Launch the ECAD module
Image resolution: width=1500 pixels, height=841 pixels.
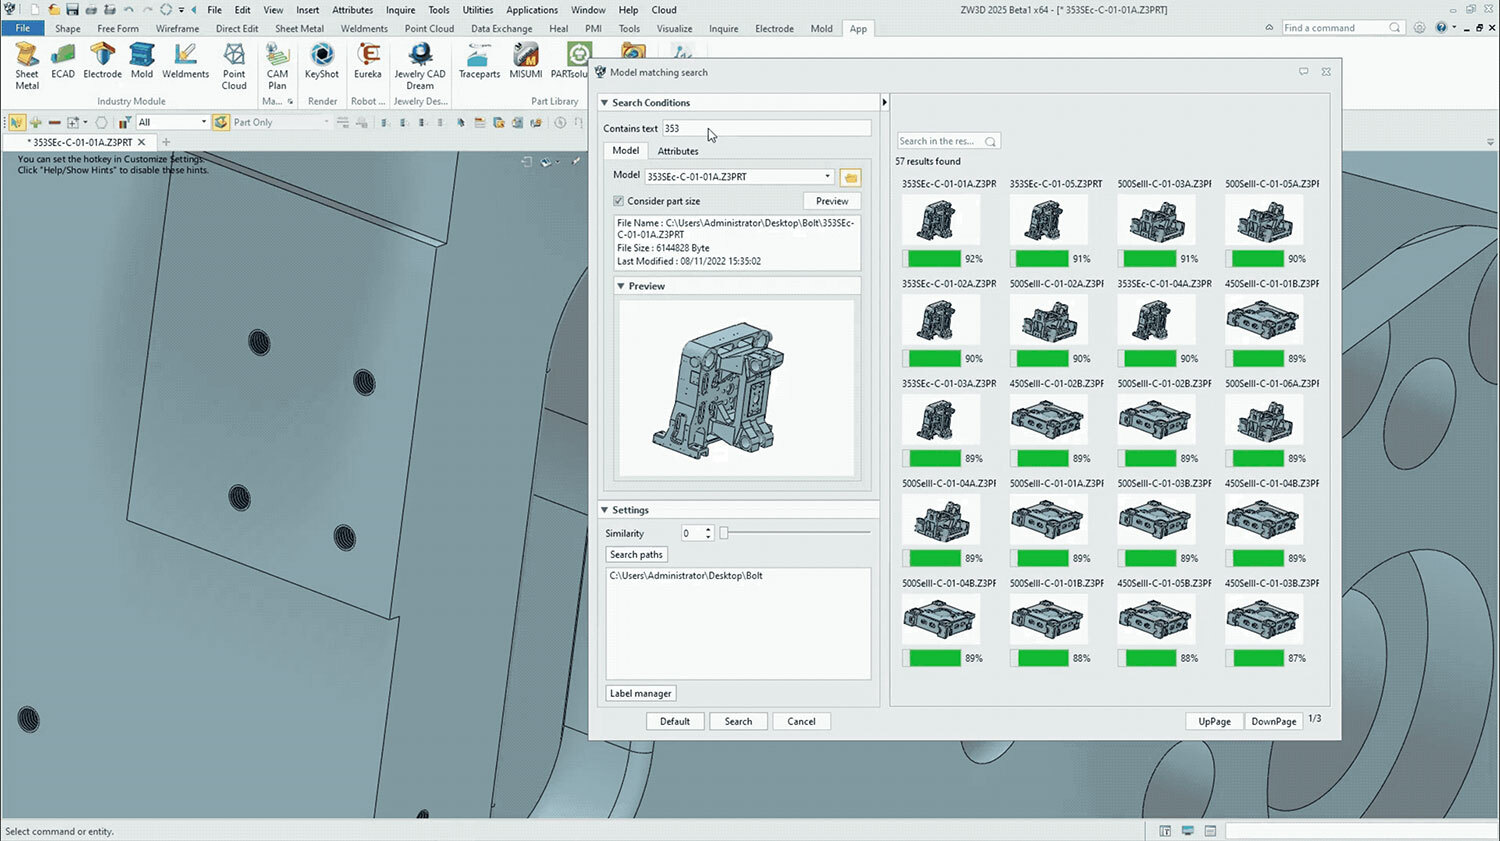(x=63, y=60)
